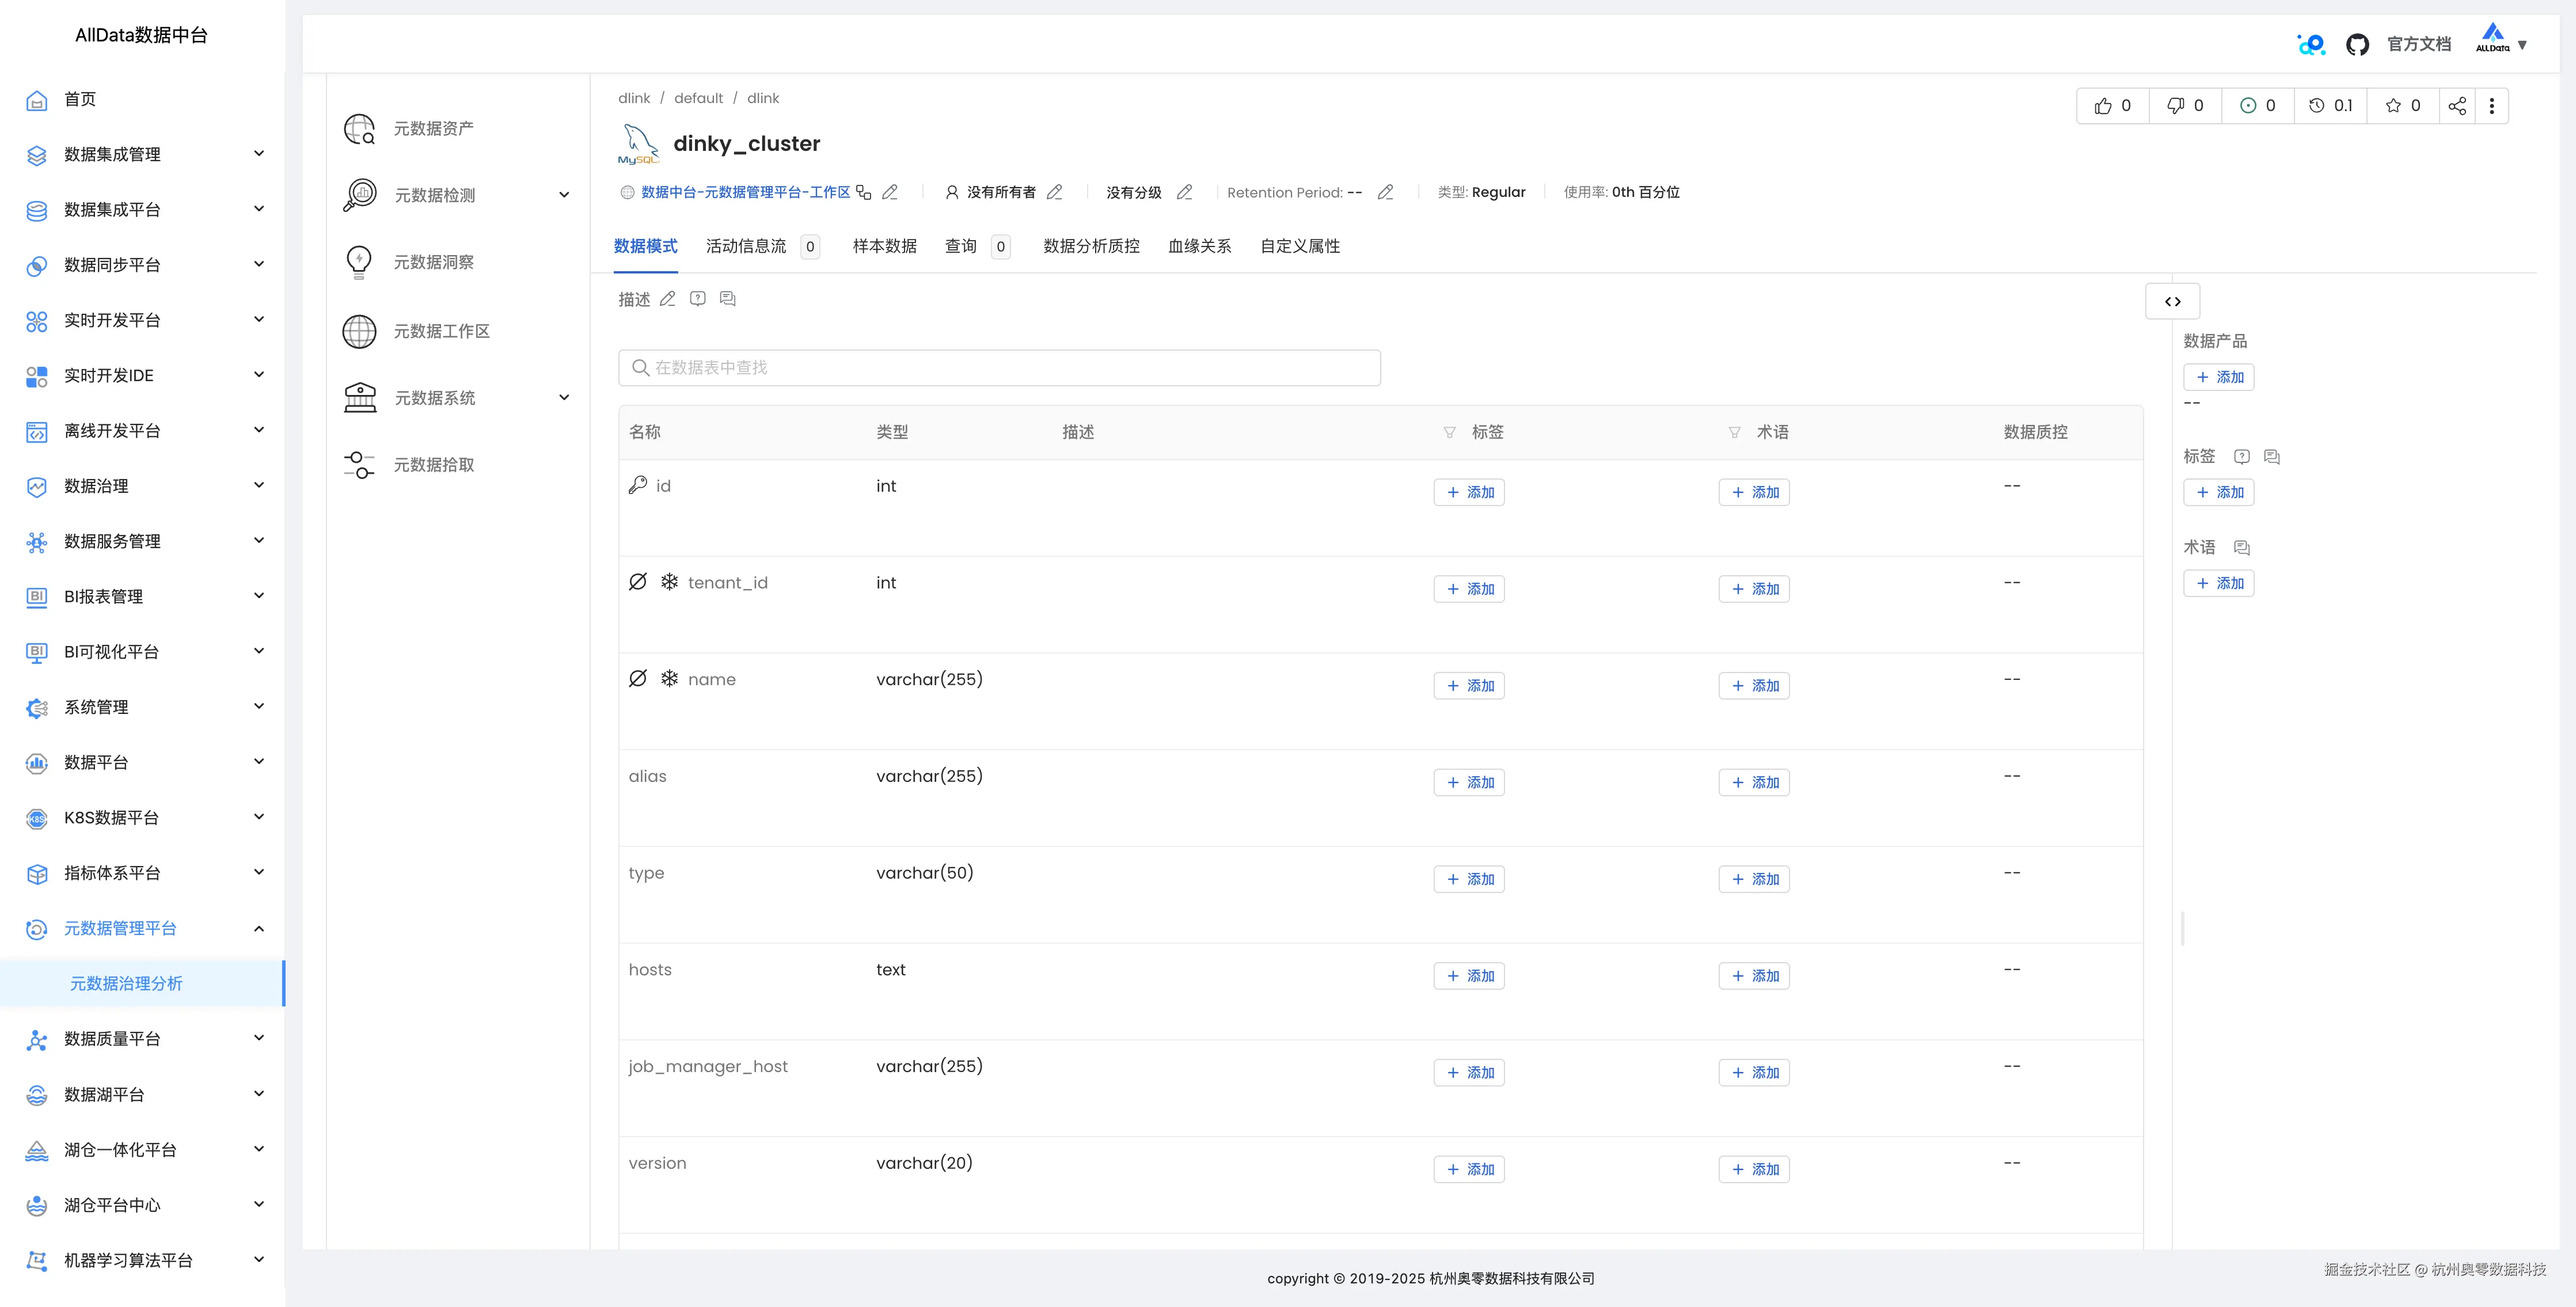Edit the description with pencil icon
Viewport: 2576px width, 1307px height.
668,299
